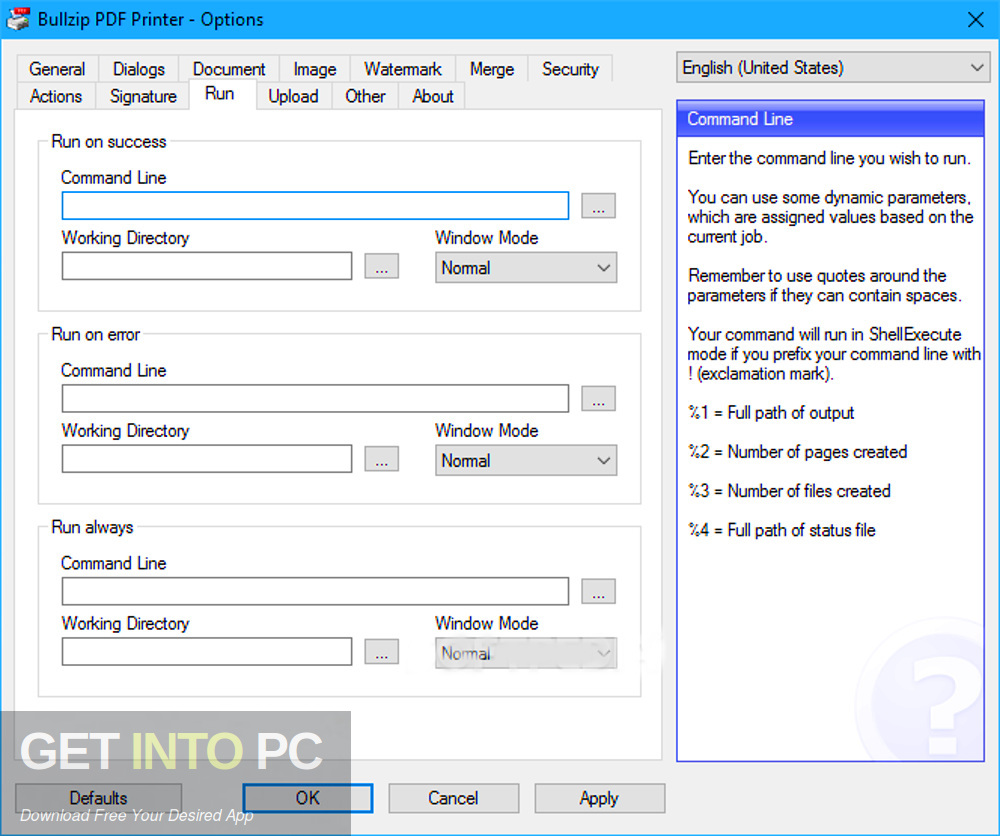Switch to the Security tab
This screenshot has width=1000, height=836.
[x=570, y=69]
